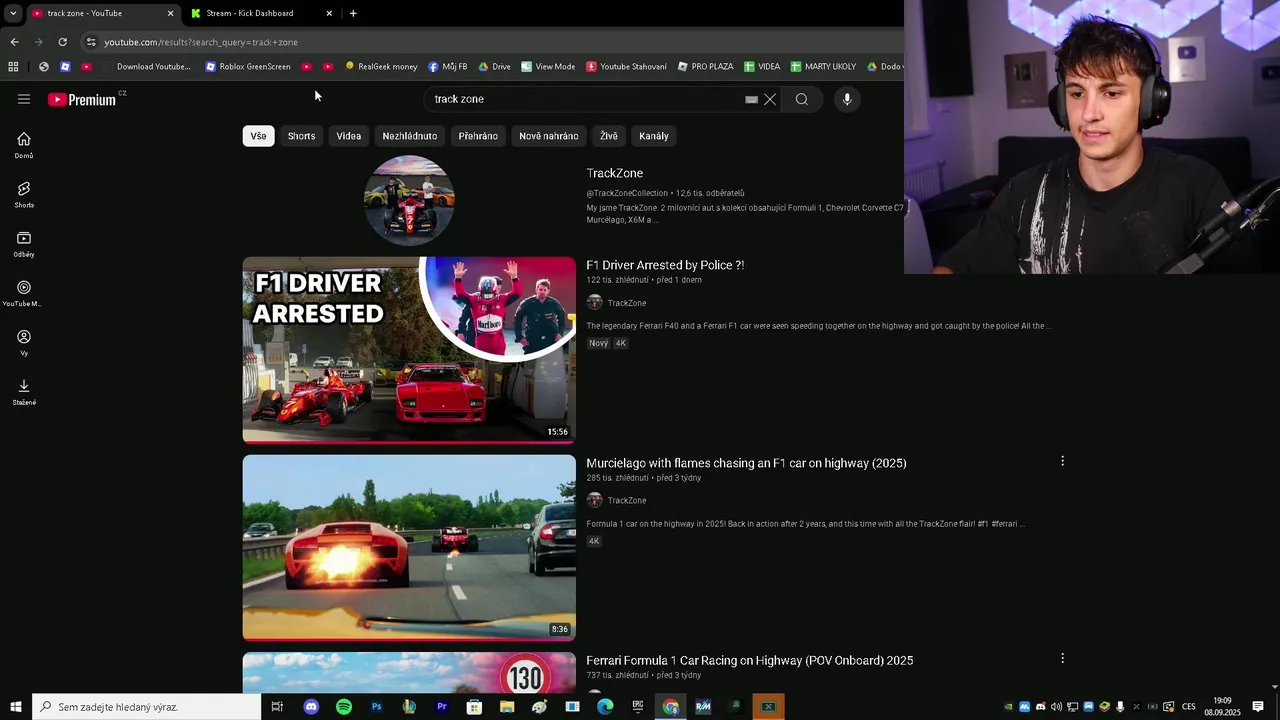The width and height of the screenshot is (1280, 720).
Task: Open YouTube Music in the sidebar
Action: [x=24, y=293]
